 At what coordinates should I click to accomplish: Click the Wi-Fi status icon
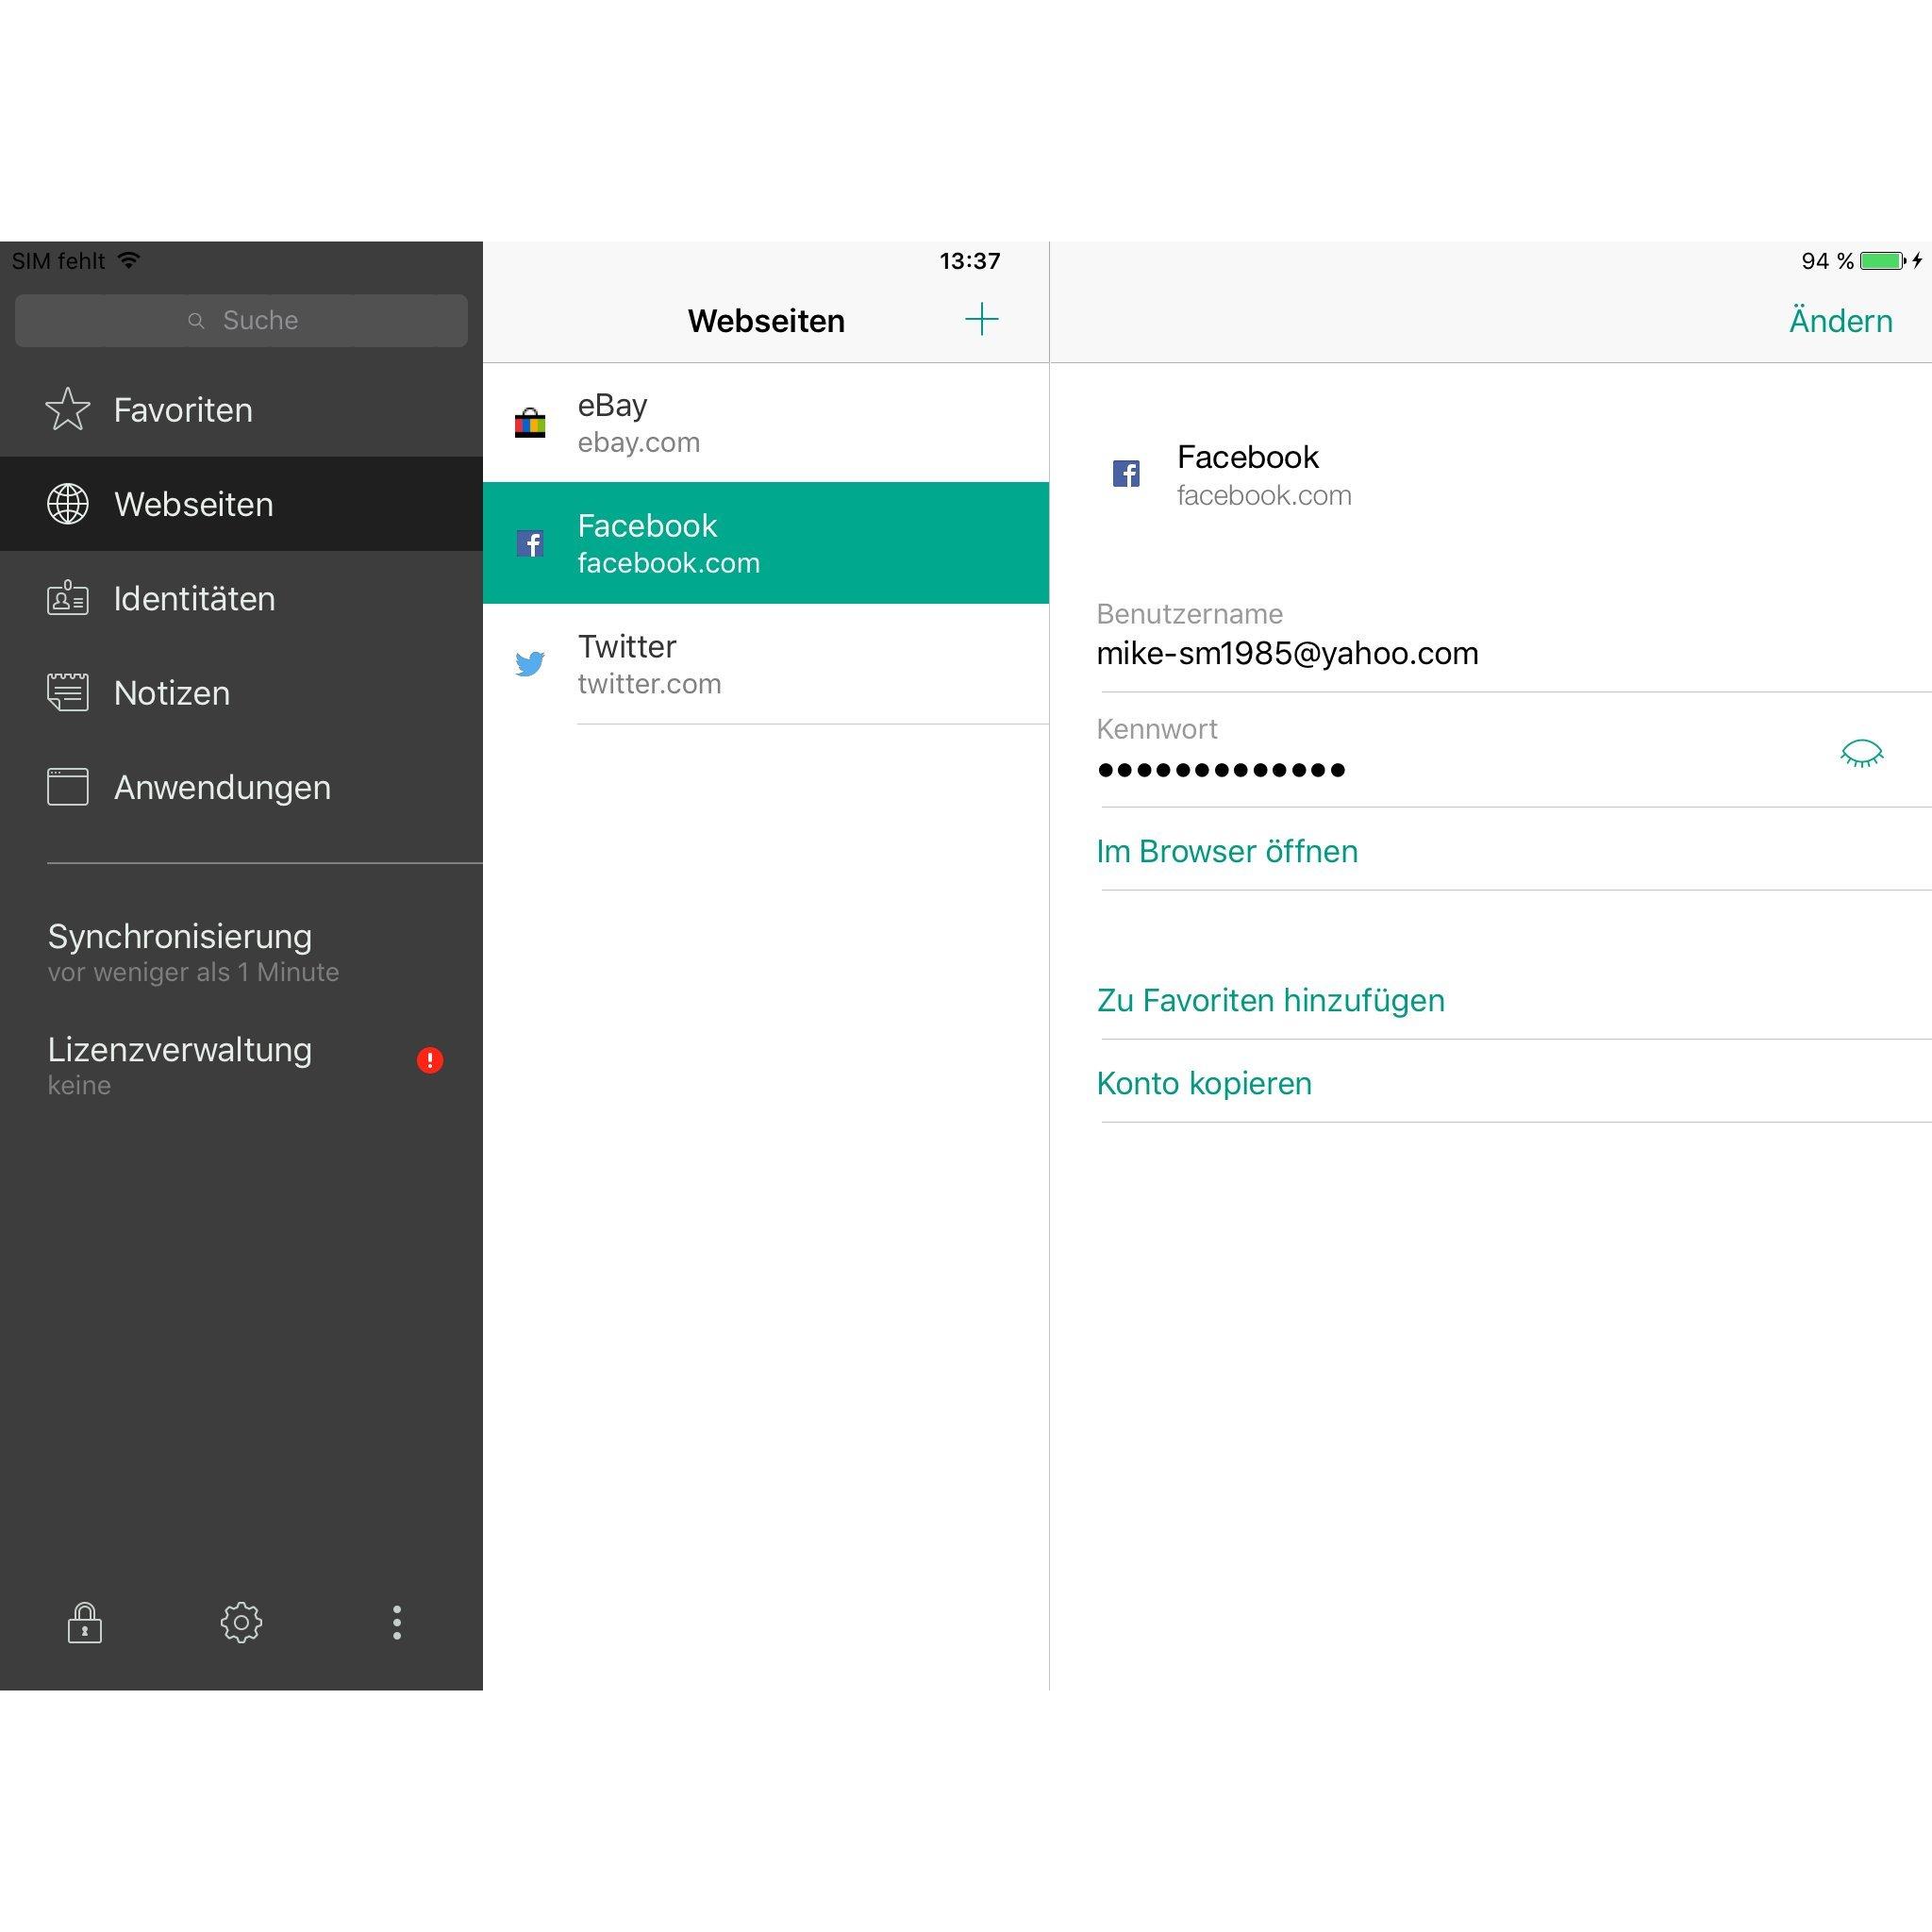tap(128, 260)
